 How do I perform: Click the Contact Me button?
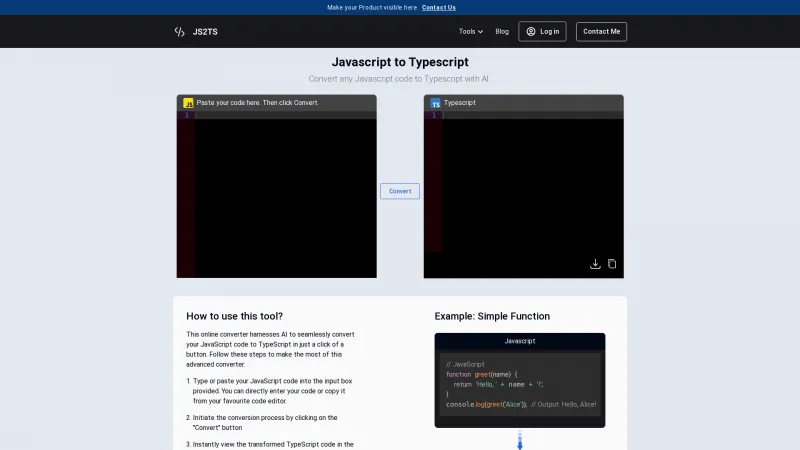point(602,32)
